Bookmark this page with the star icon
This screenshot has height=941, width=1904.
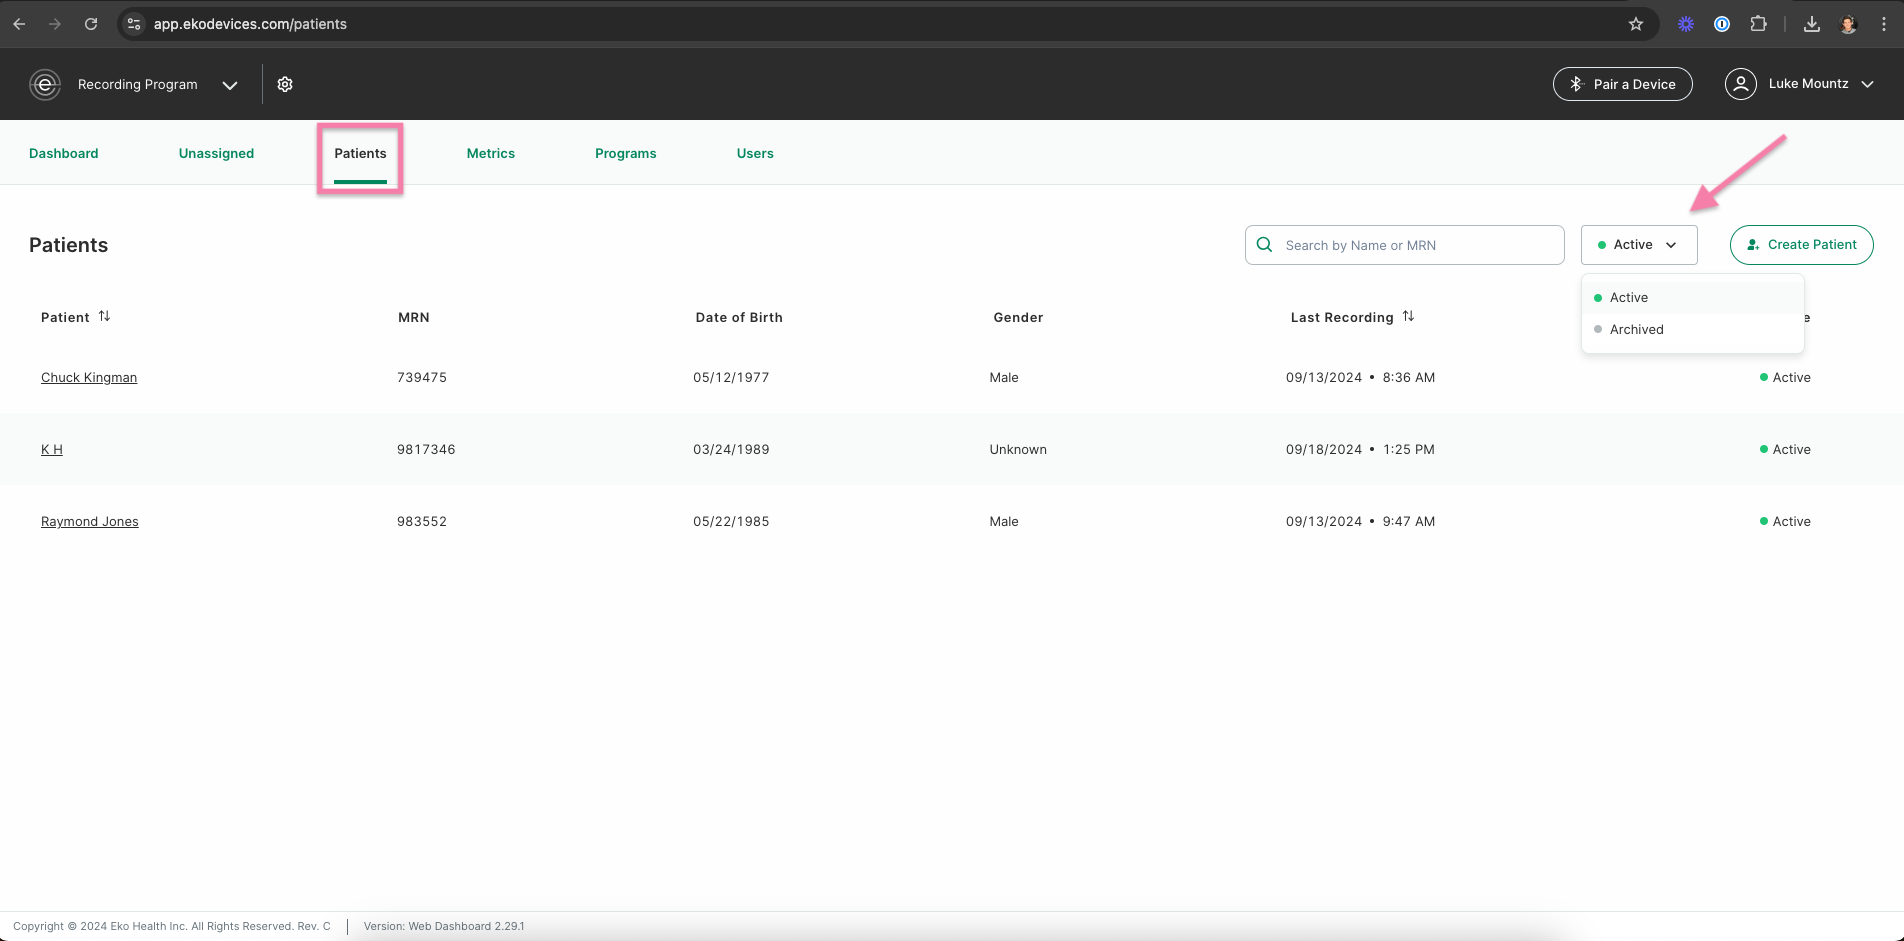1636,24
